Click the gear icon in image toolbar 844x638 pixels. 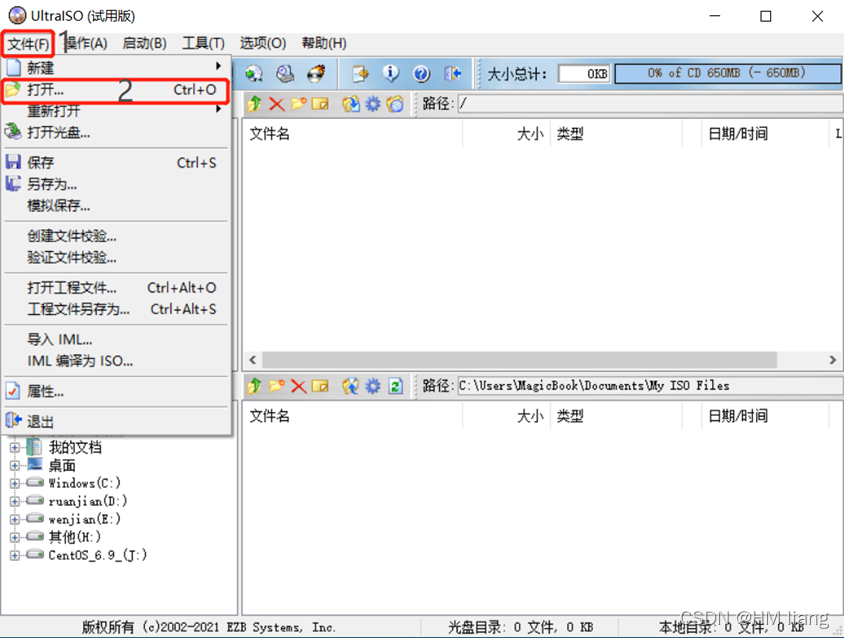point(372,103)
